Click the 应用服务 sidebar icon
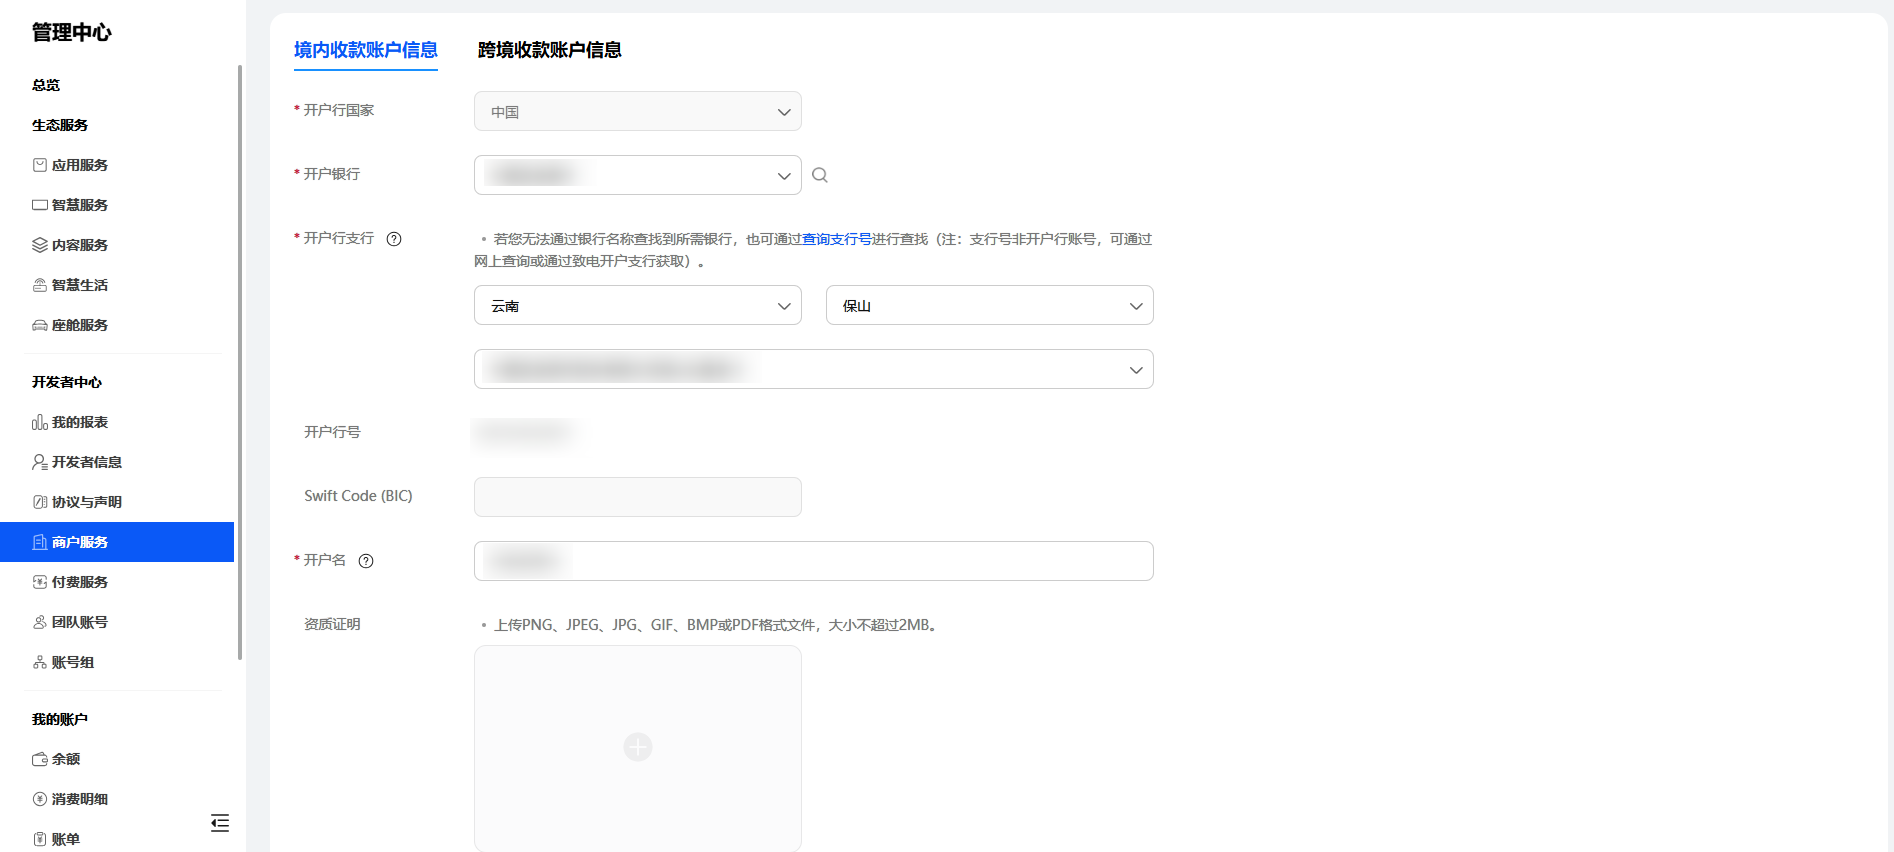This screenshot has width=1894, height=852. [x=40, y=165]
